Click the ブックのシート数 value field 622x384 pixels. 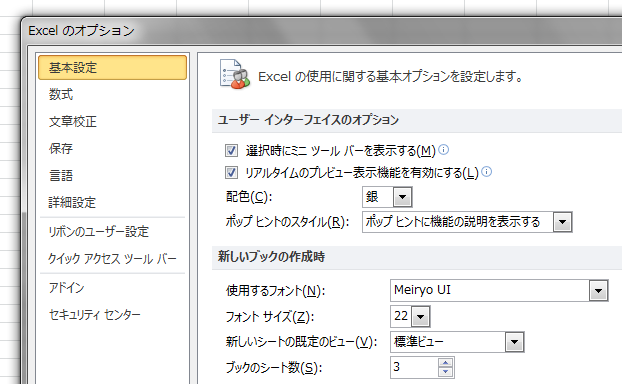tap(415, 367)
